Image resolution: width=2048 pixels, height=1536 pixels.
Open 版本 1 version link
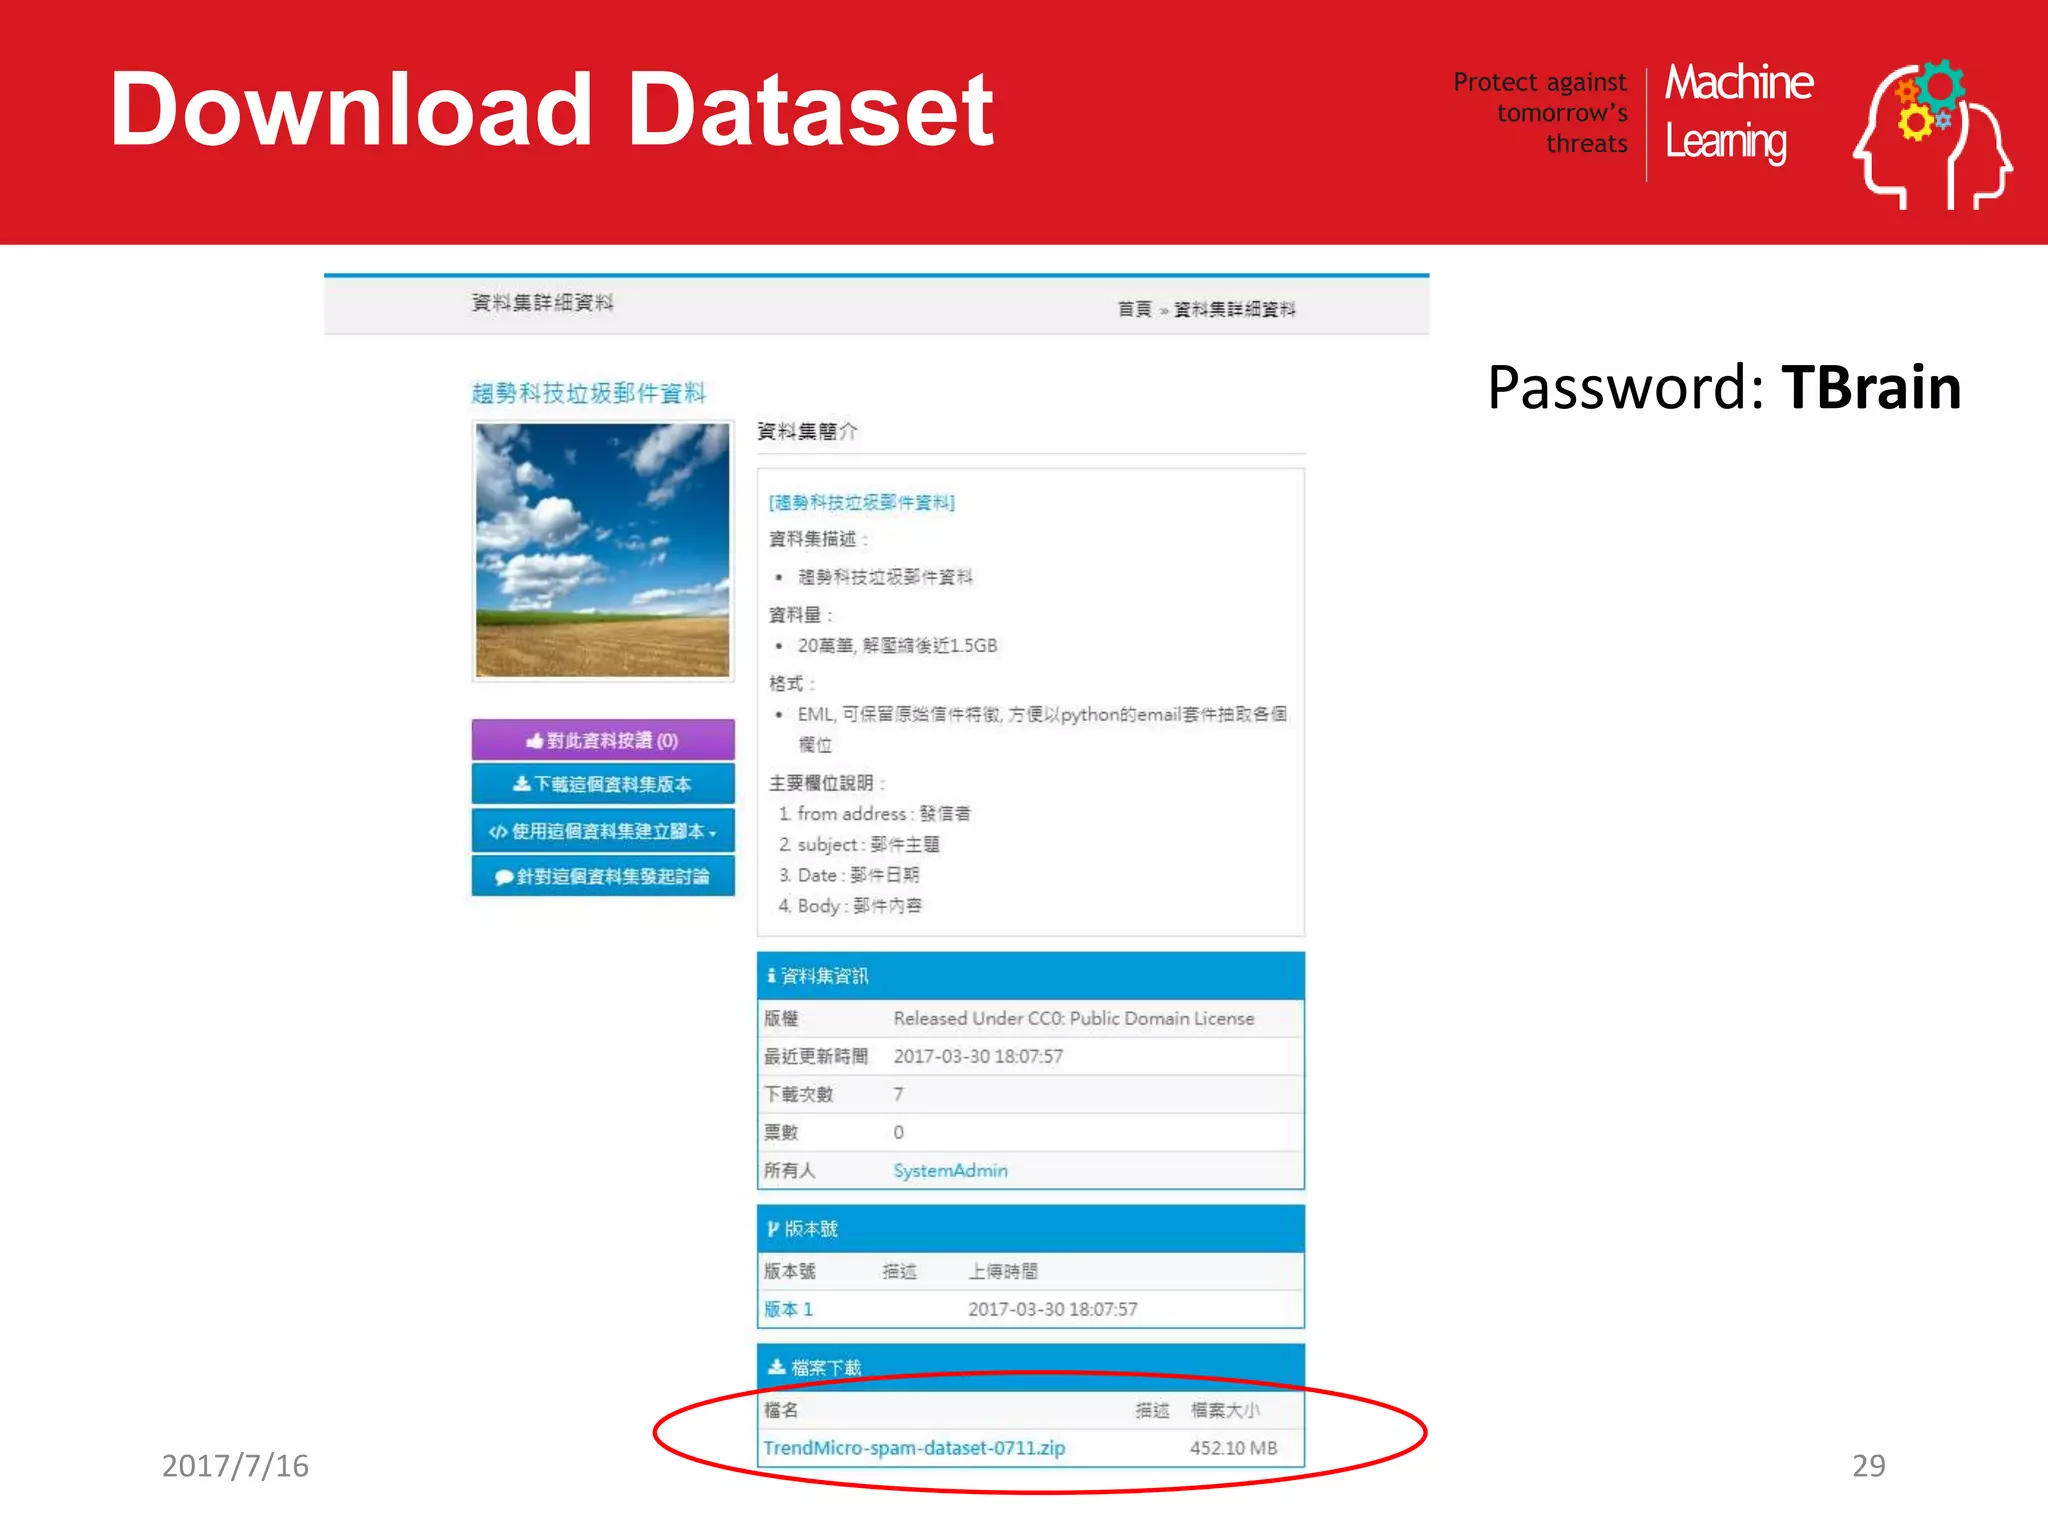788,1309
